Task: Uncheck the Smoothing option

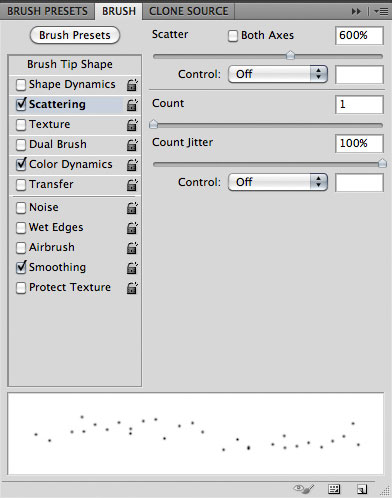Action: [21, 267]
